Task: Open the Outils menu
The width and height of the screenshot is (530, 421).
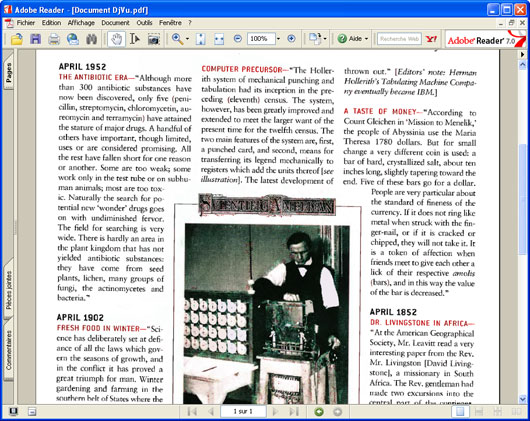Action: (x=144, y=23)
